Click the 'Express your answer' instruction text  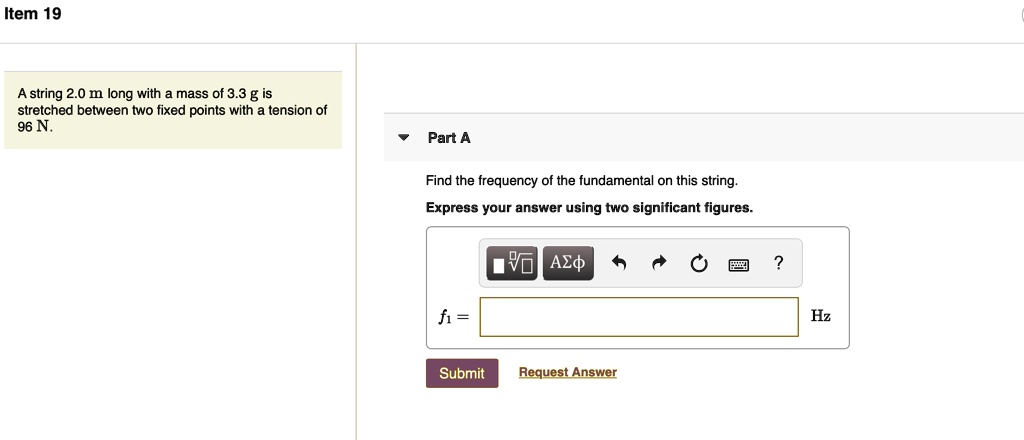coord(589,208)
